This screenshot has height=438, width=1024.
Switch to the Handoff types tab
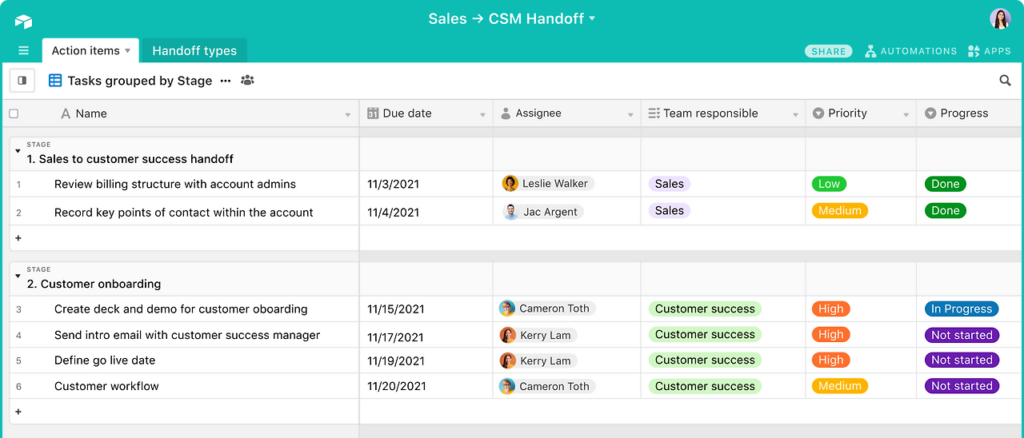pos(194,51)
